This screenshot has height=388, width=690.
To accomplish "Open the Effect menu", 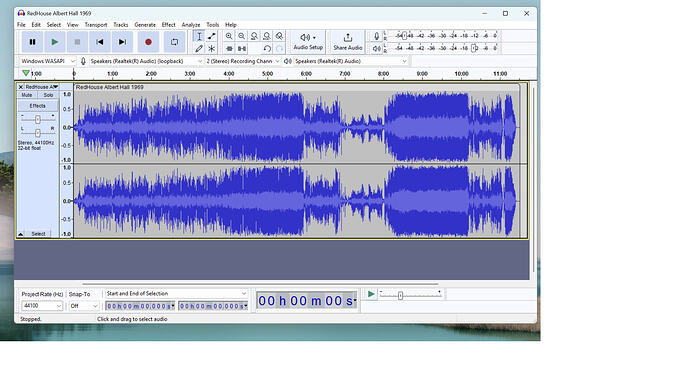I will [x=169, y=25].
